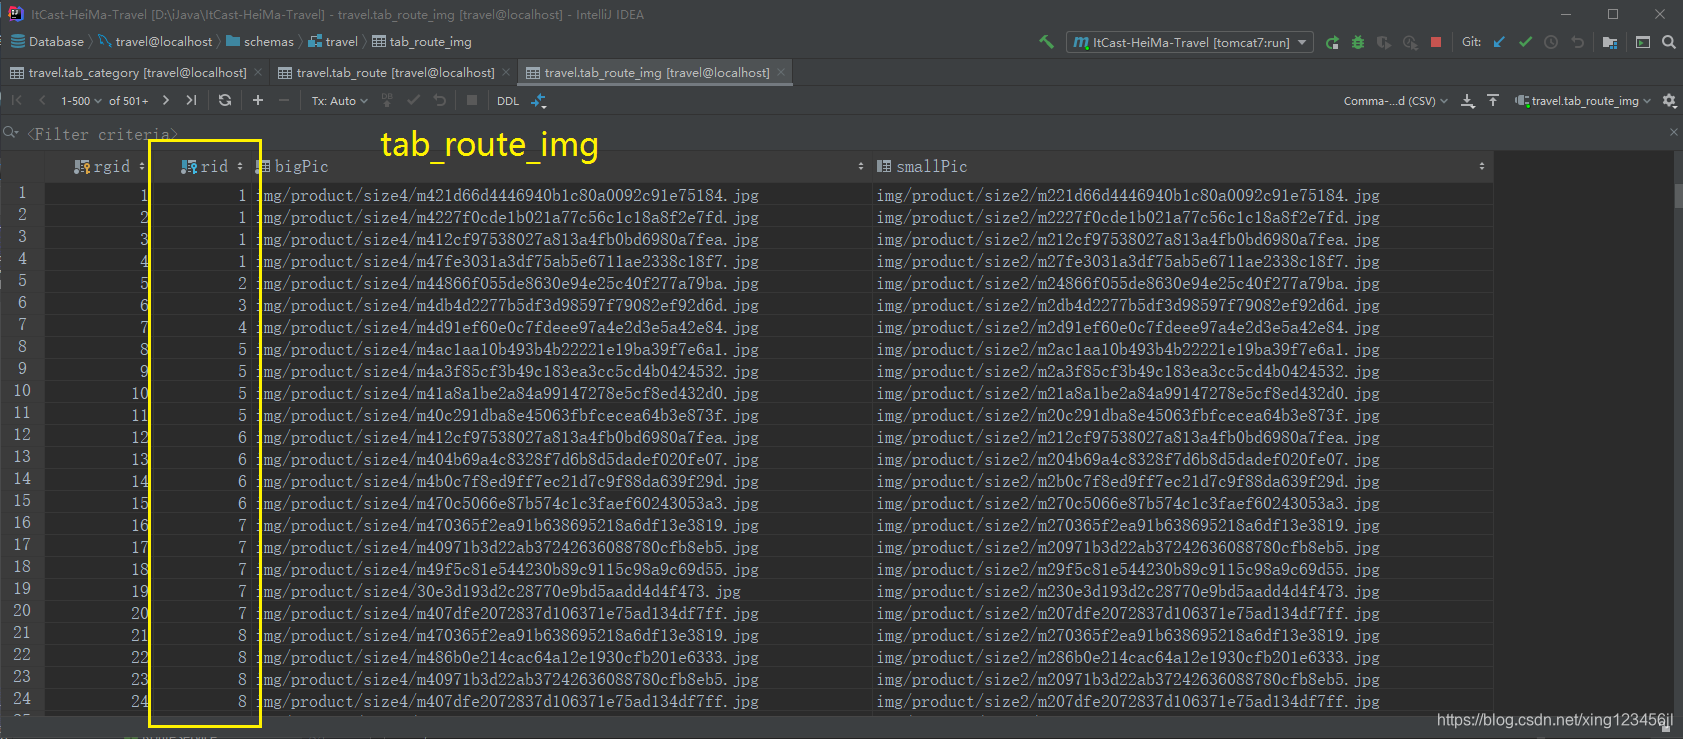
Task: Close the travel.tab_route tab
Action: click(506, 72)
